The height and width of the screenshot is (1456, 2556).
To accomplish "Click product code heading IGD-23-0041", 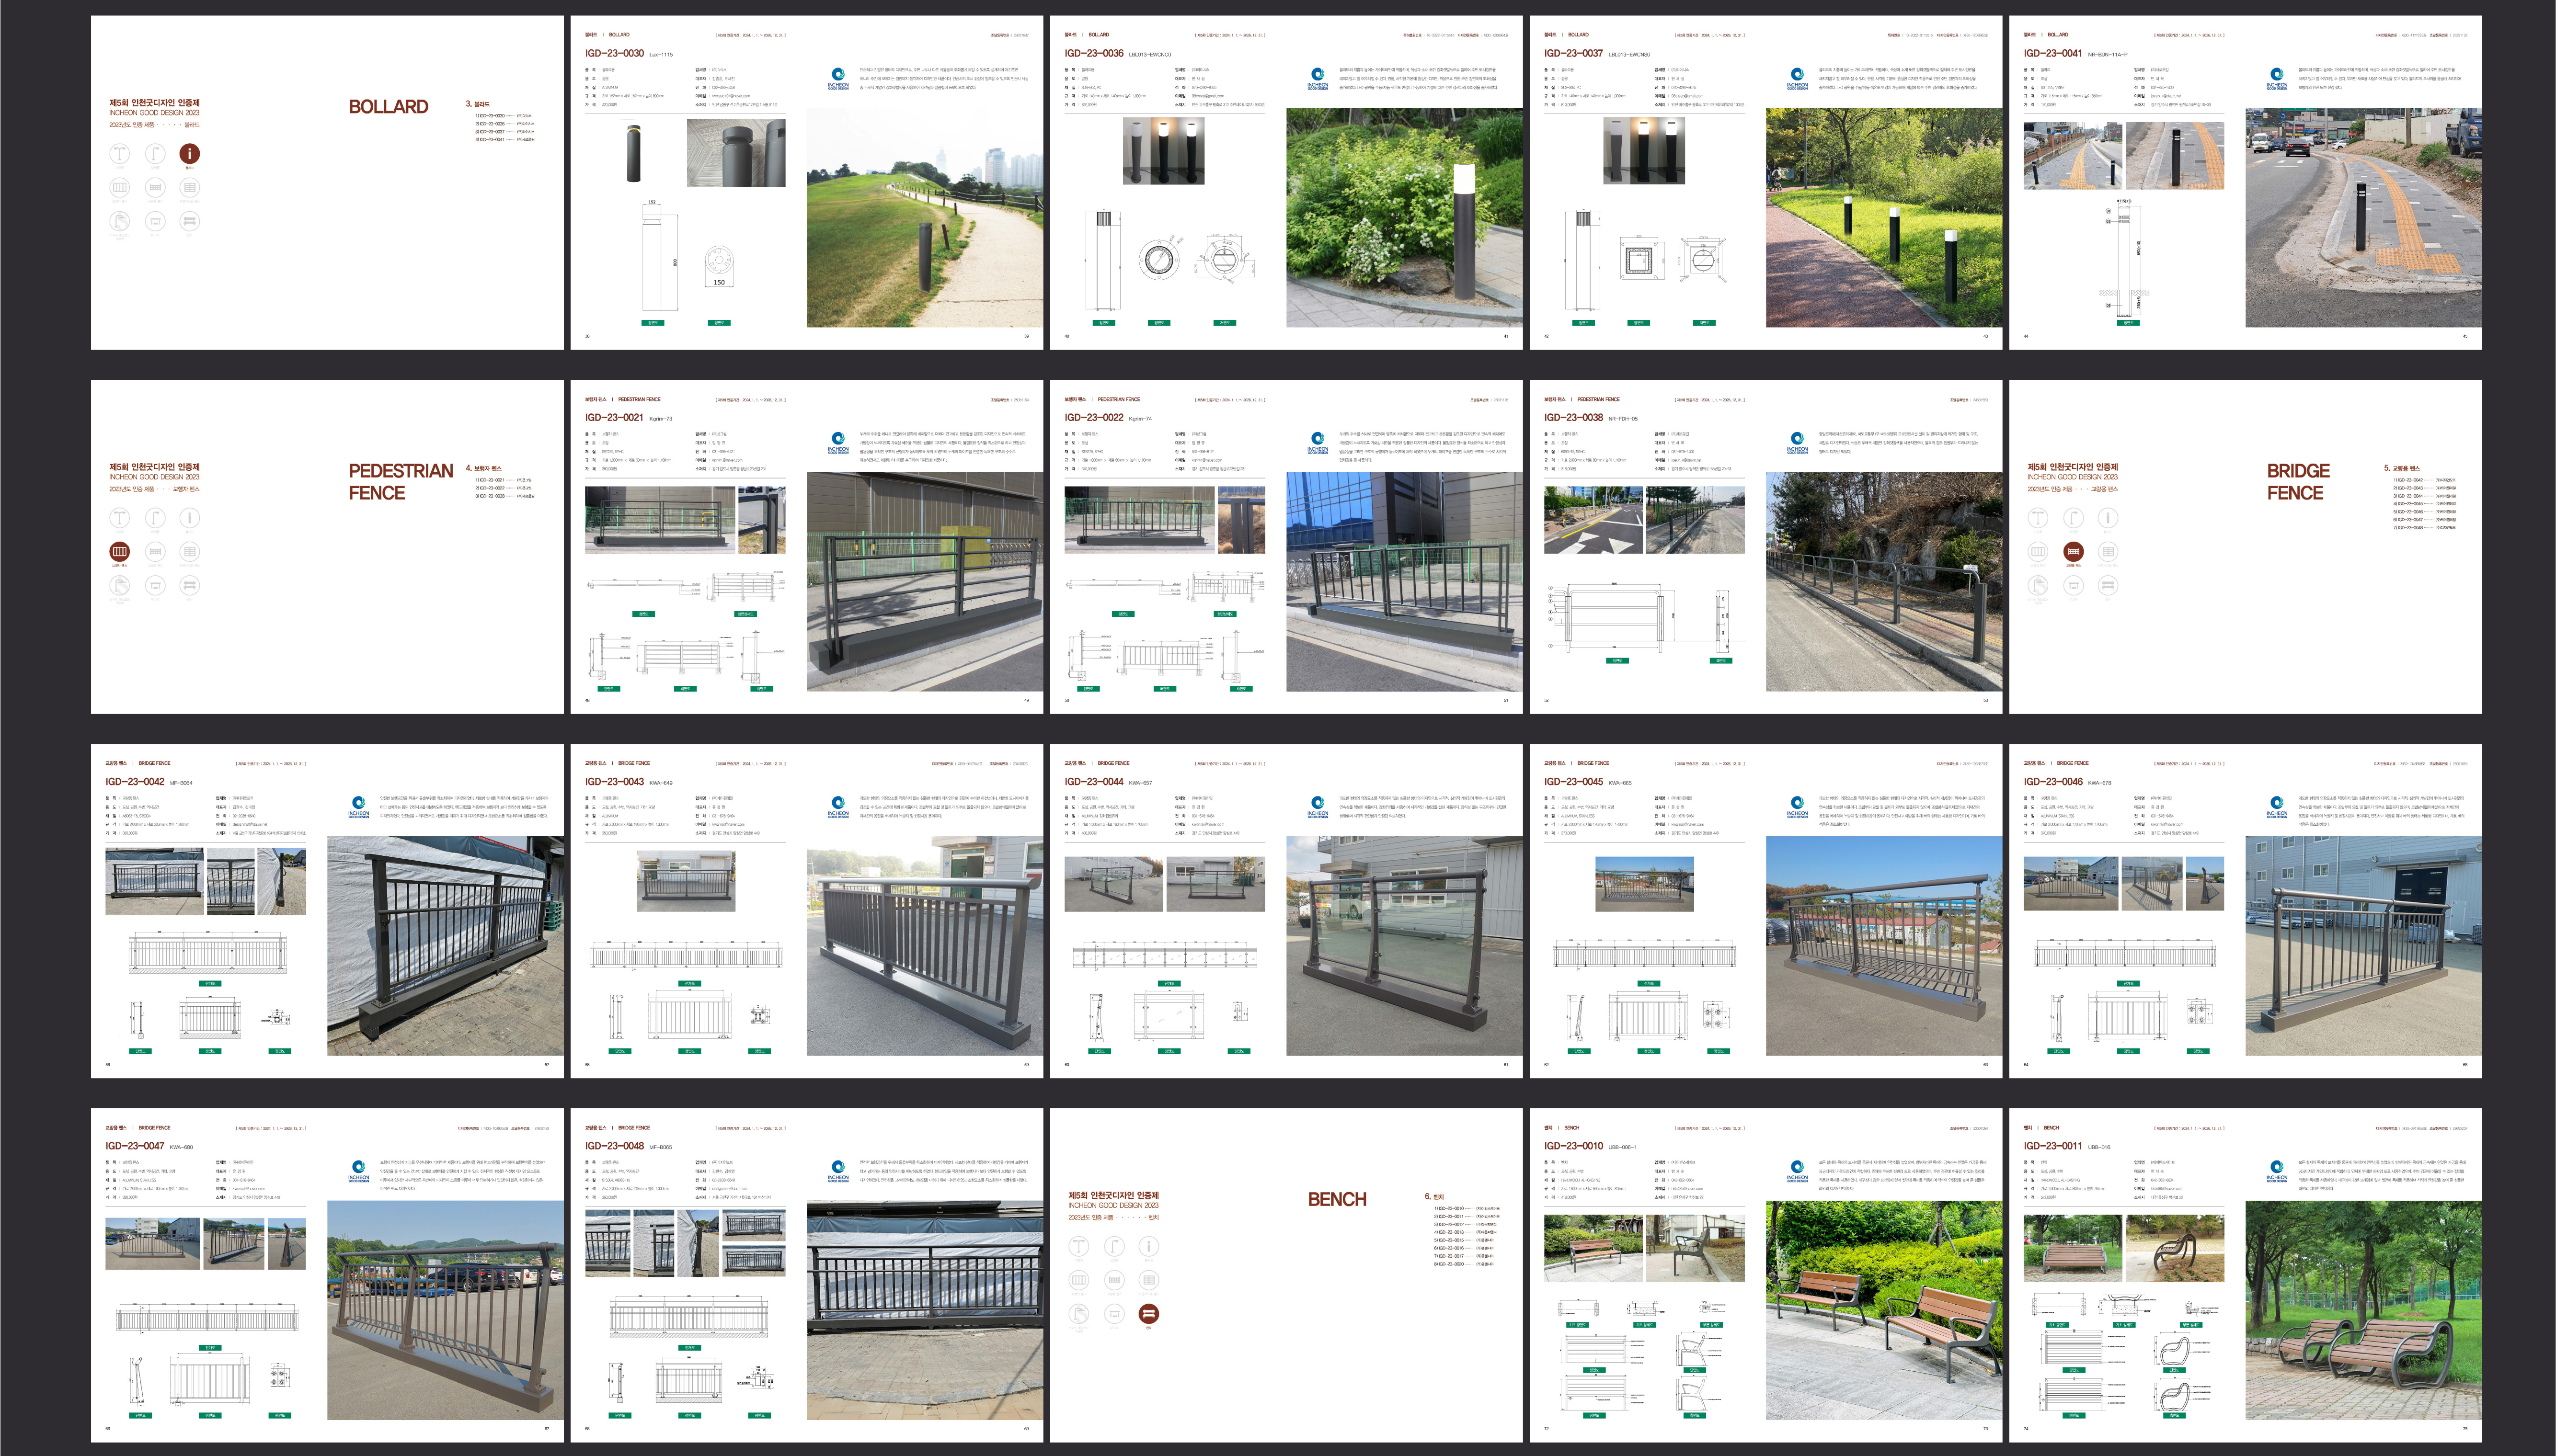I will 2053,53.
